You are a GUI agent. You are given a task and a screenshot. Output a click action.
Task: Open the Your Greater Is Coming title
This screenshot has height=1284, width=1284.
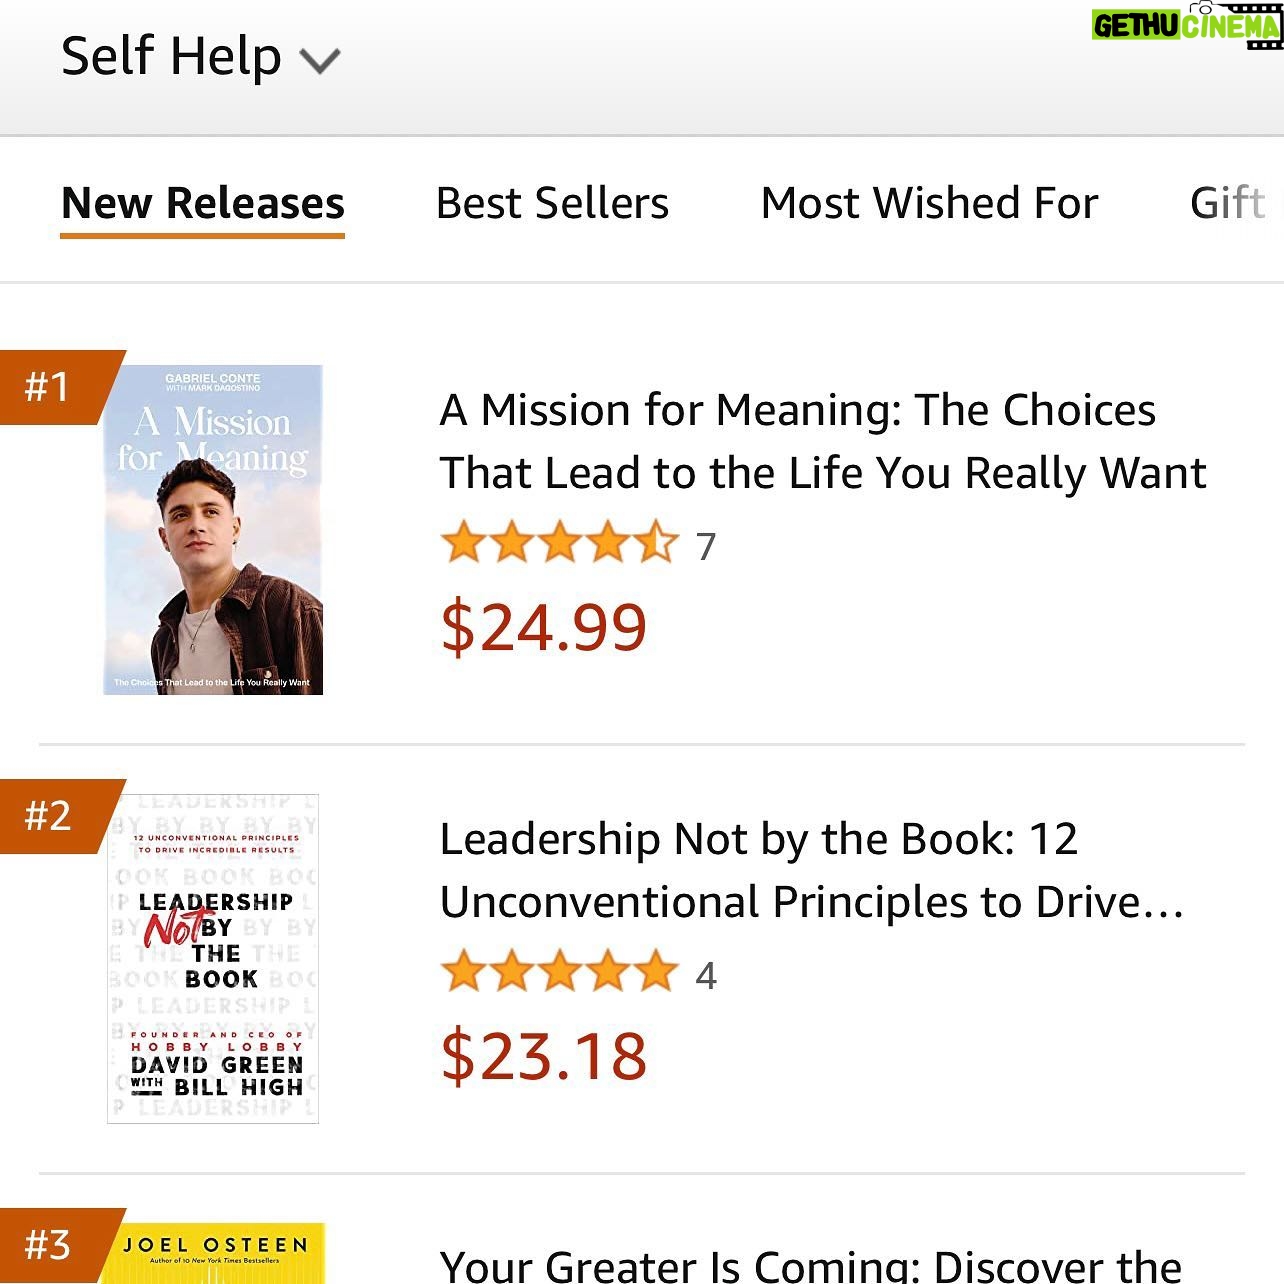coord(810,1265)
